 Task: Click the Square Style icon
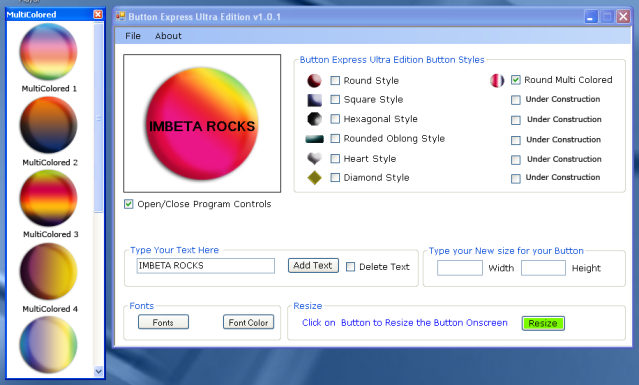tap(314, 100)
